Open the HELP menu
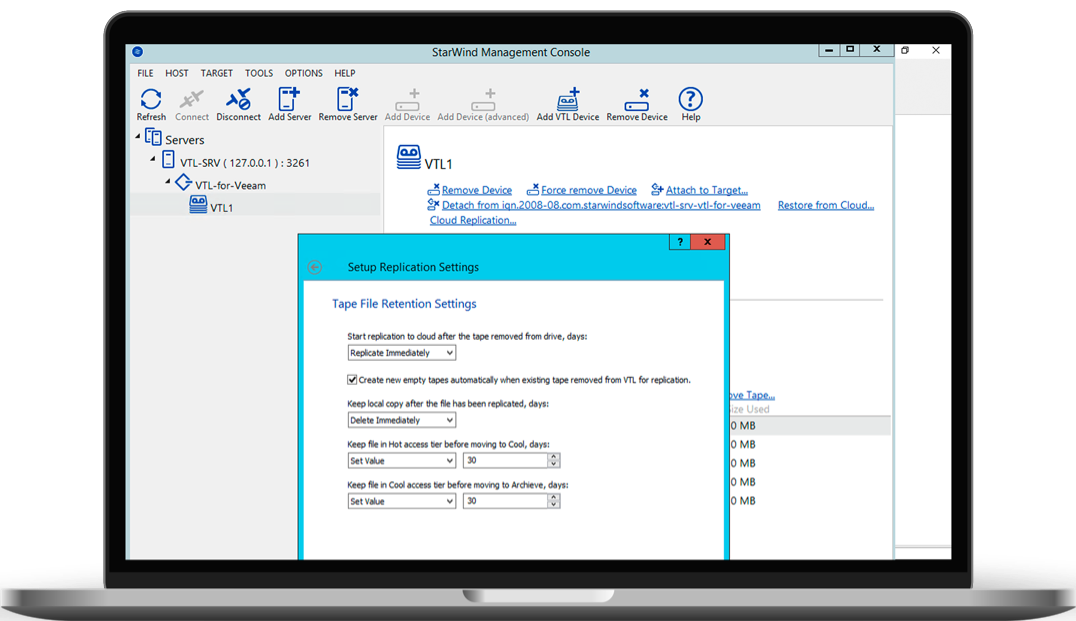This screenshot has height=621, width=1076. 344,73
